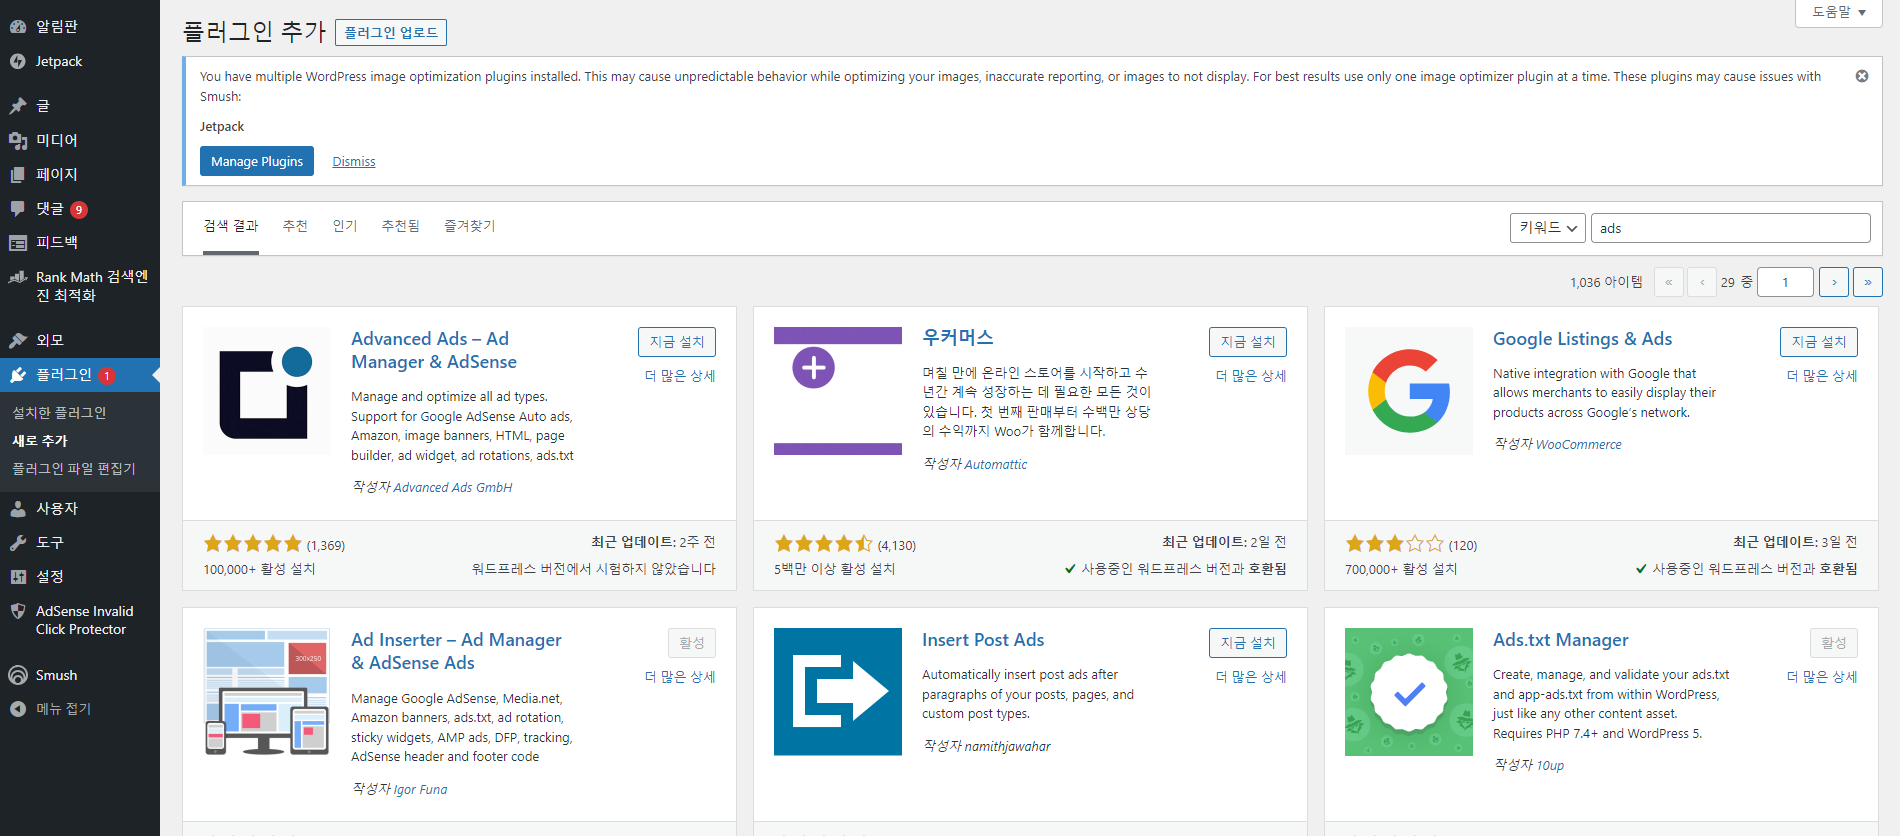Switch to the 검색 결과 tab

coord(231,226)
